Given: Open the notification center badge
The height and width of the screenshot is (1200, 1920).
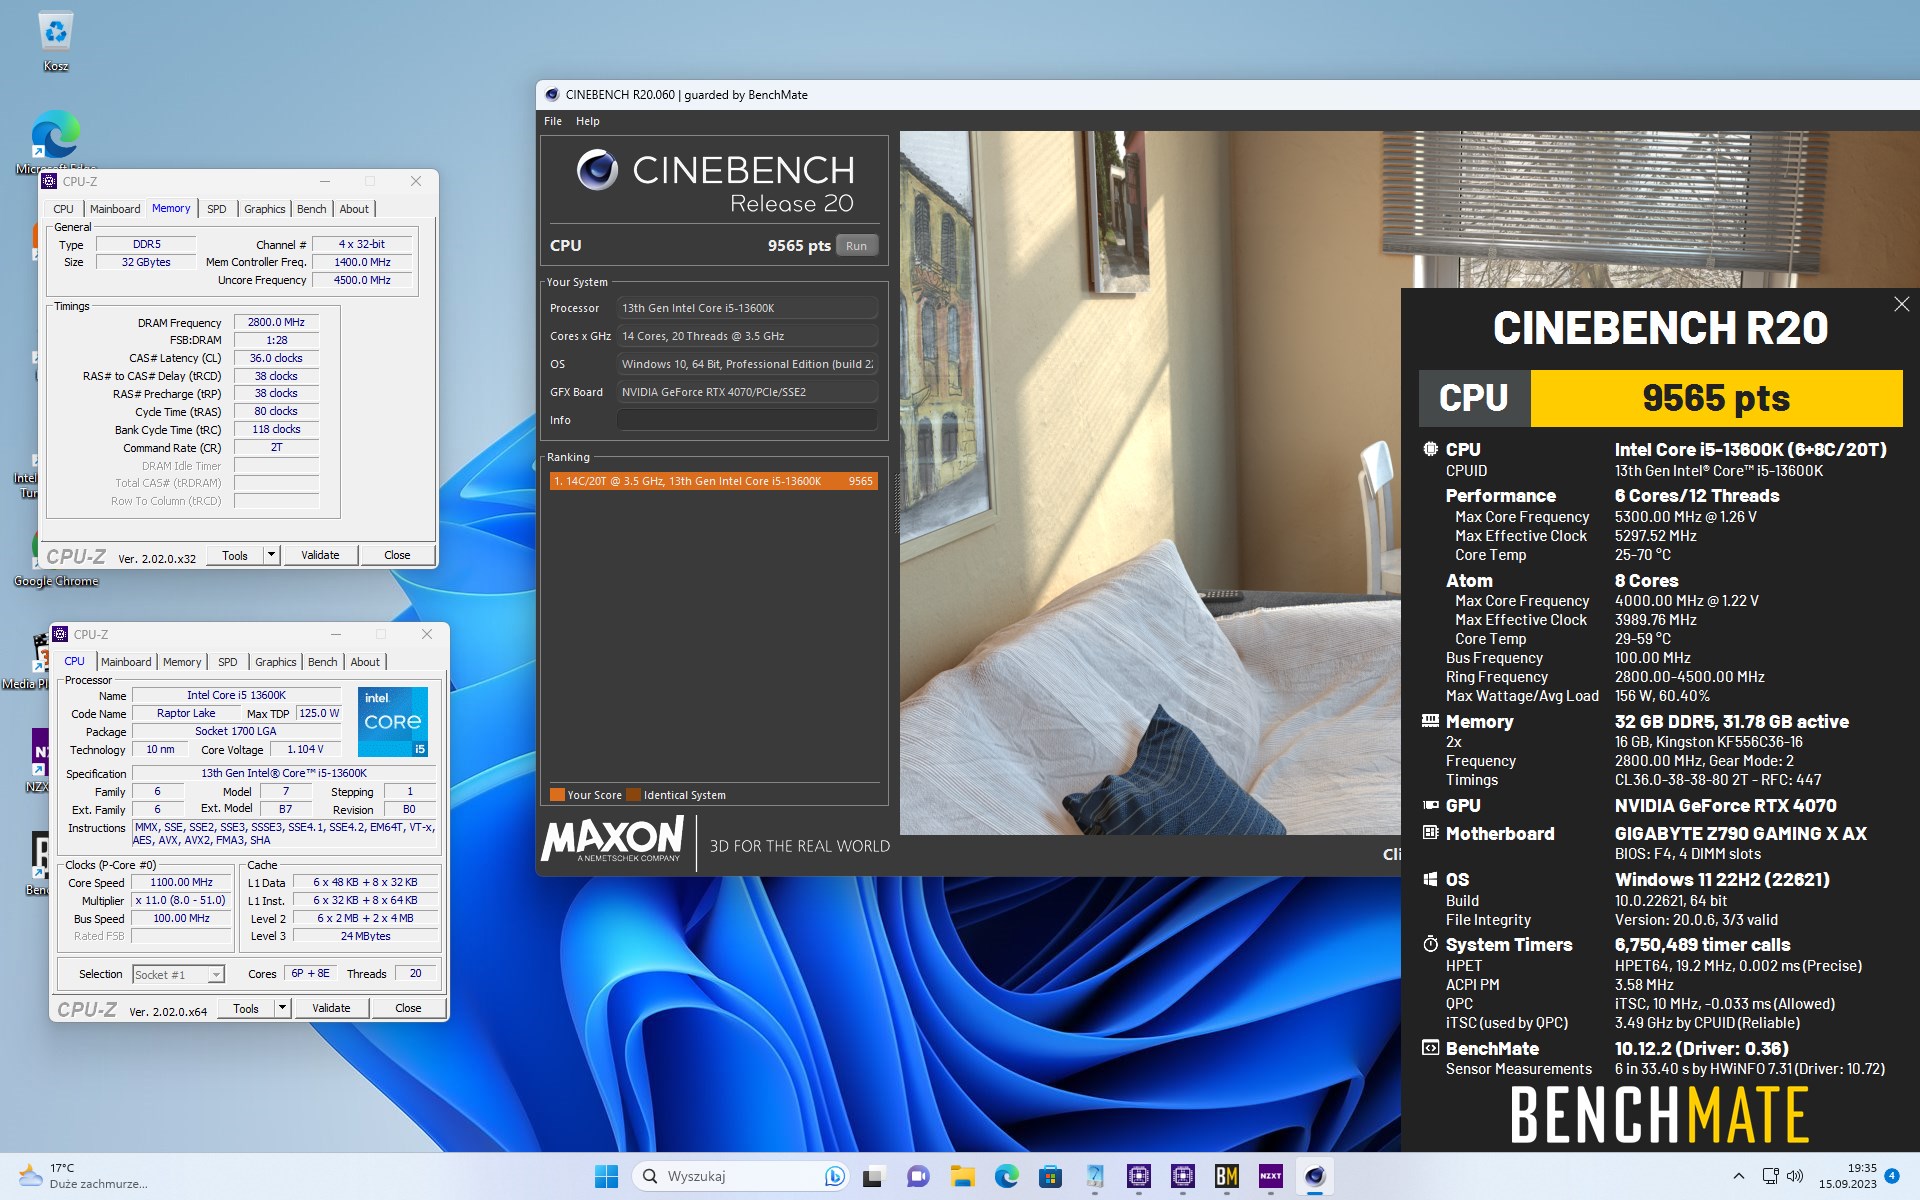Looking at the screenshot, I should click(x=1892, y=1176).
